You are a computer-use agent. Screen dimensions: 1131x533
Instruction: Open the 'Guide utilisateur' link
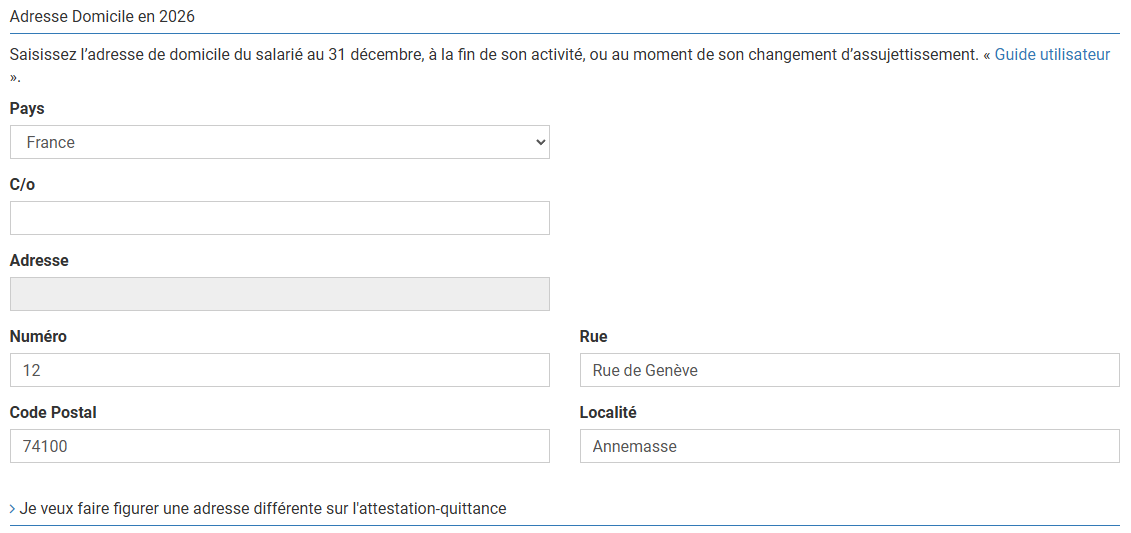pyautogui.click(x=1051, y=55)
